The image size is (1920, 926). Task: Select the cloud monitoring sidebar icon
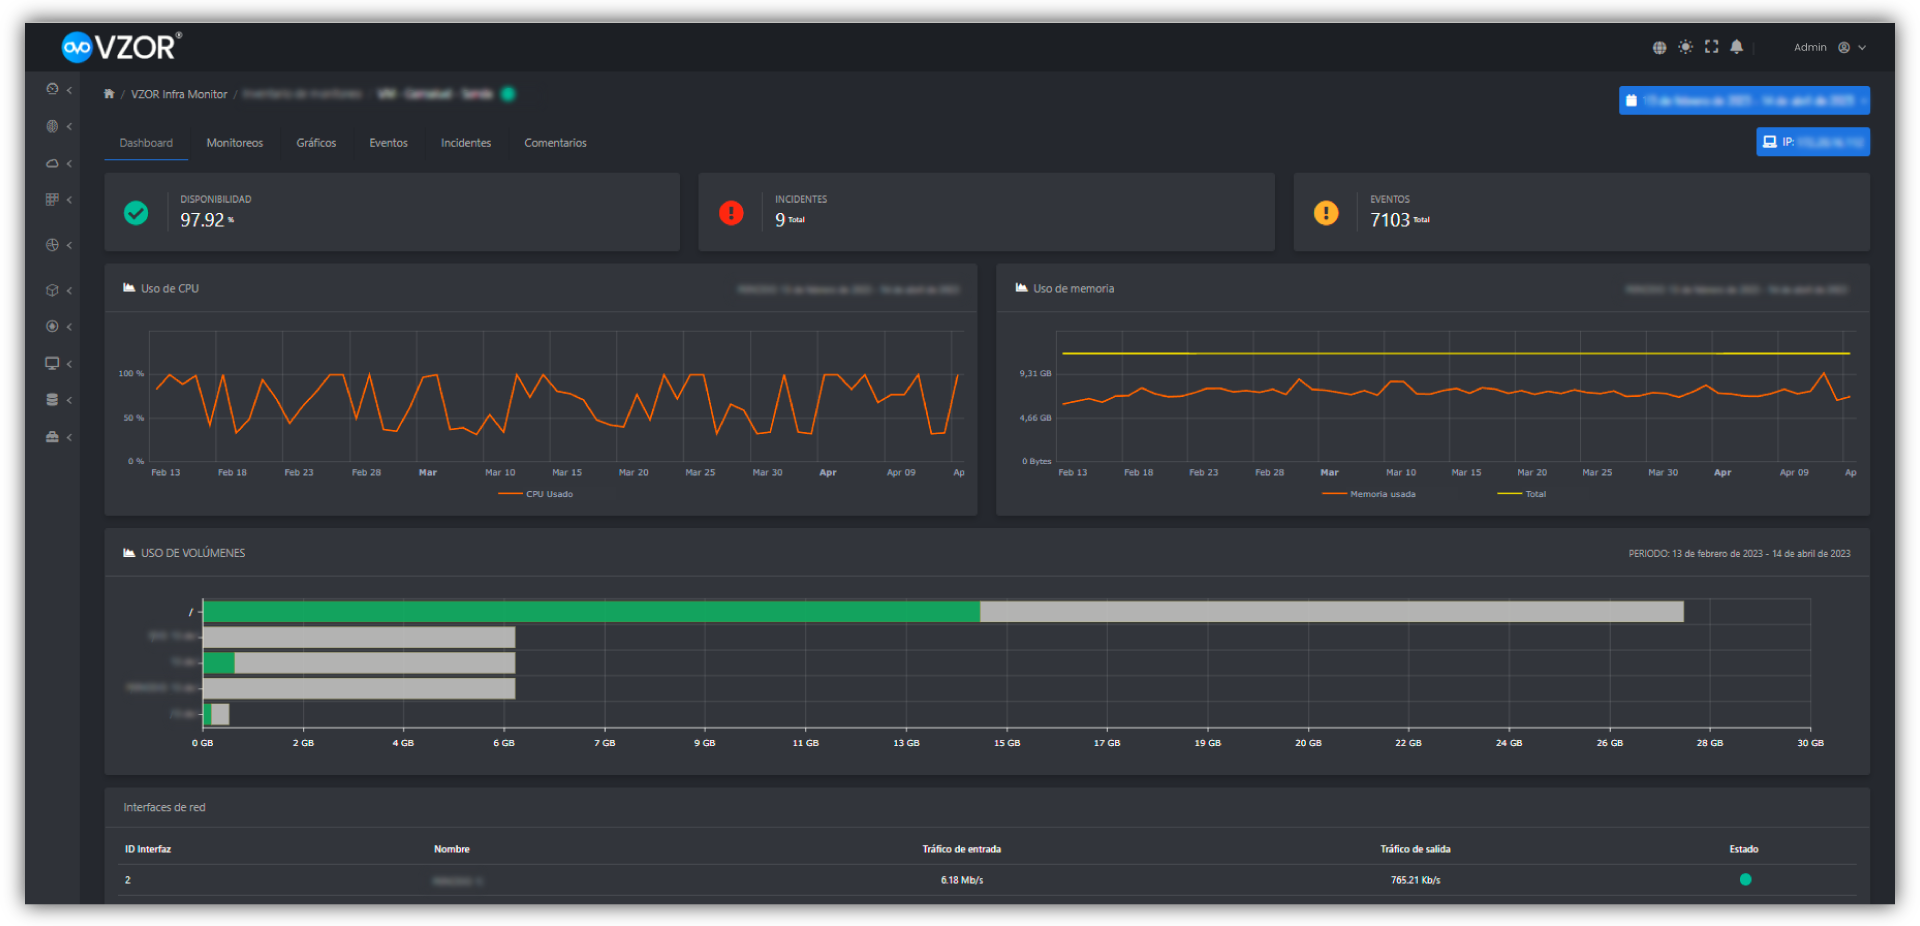pyautogui.click(x=52, y=163)
